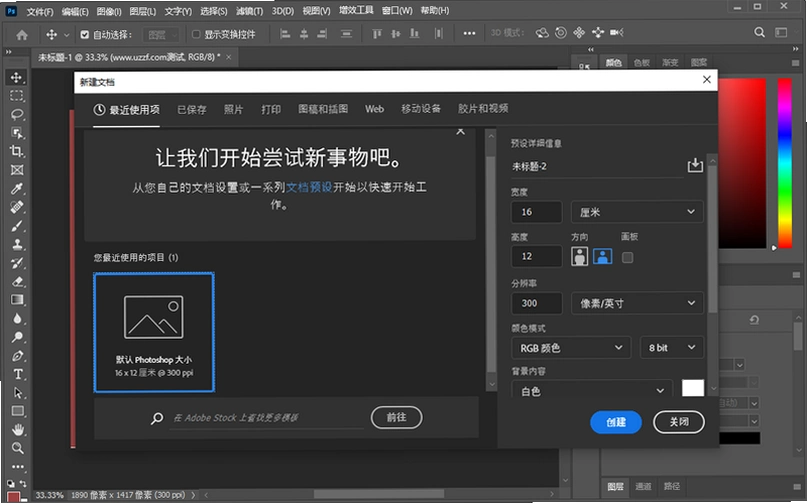The width and height of the screenshot is (807, 503).
Task: Click the 前往 button
Action: pos(396,418)
